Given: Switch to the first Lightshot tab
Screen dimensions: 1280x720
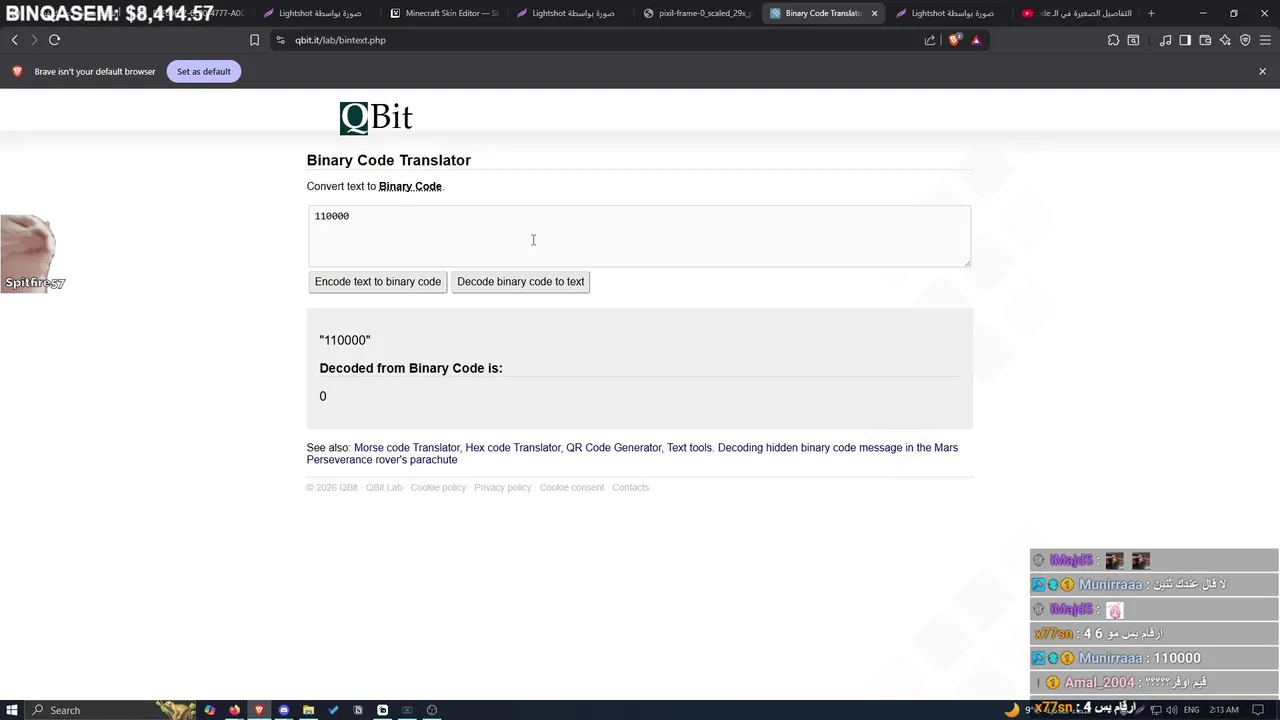Looking at the screenshot, I should tap(318, 13).
